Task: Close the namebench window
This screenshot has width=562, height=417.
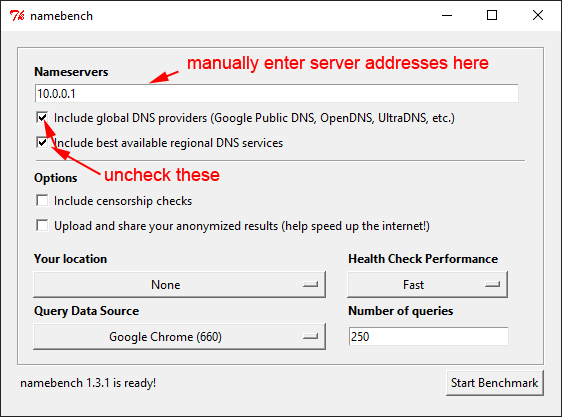Action: pyautogui.click(x=538, y=15)
